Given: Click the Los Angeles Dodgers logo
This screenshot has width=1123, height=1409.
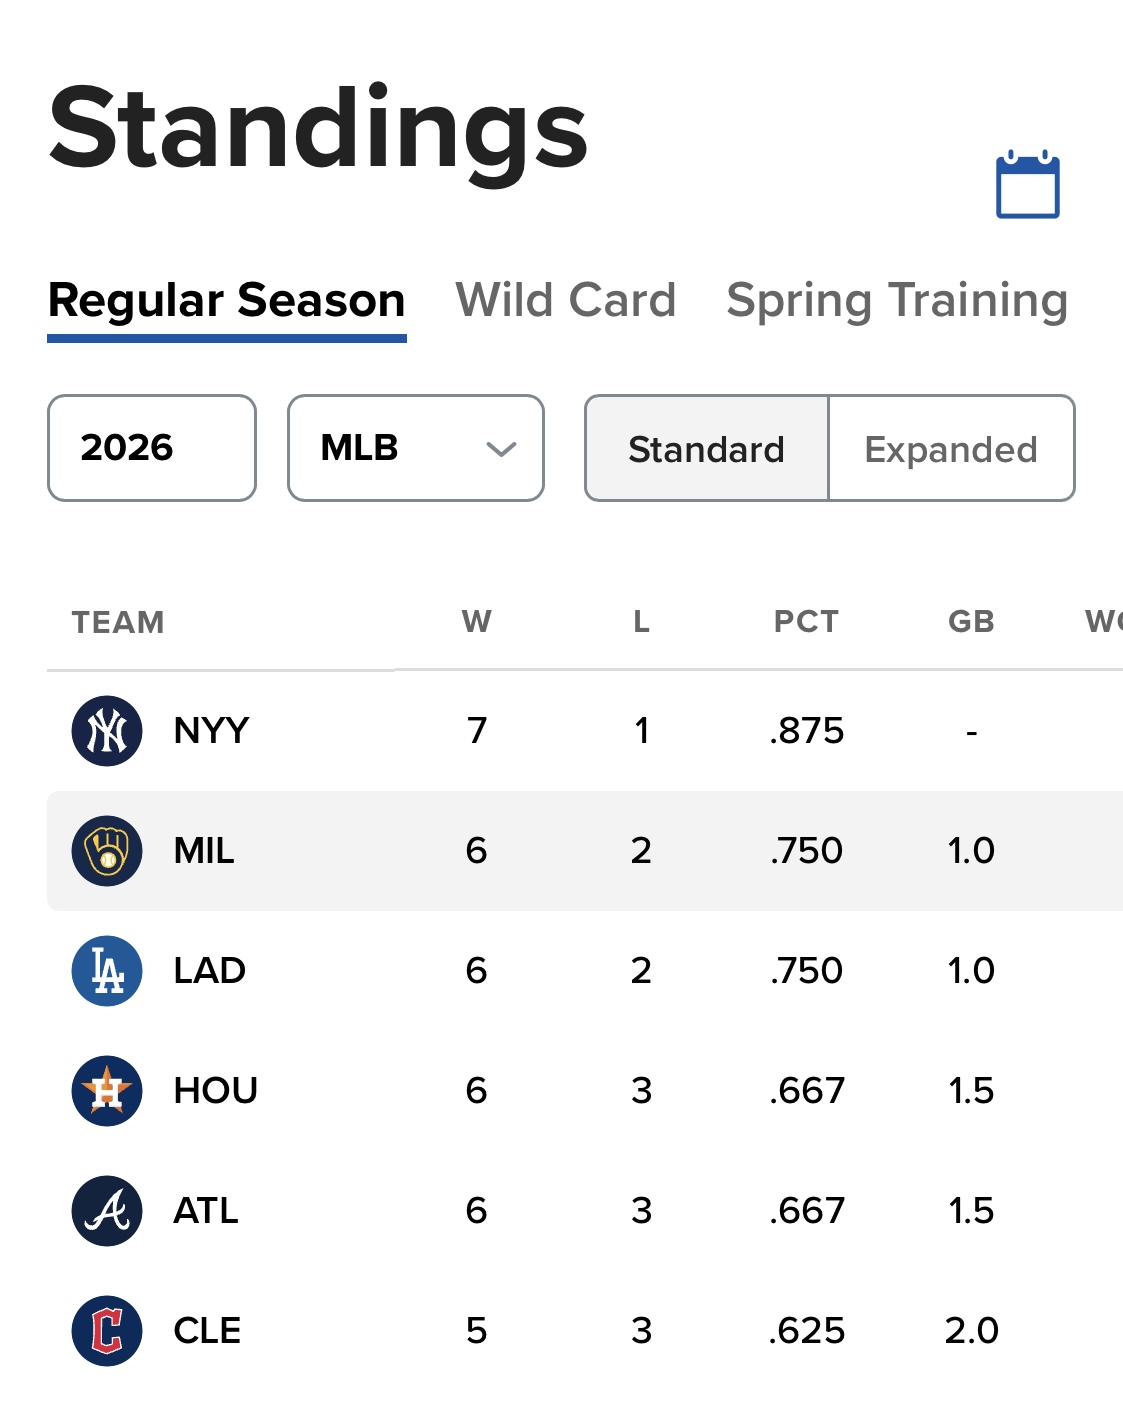Looking at the screenshot, I should coord(107,971).
